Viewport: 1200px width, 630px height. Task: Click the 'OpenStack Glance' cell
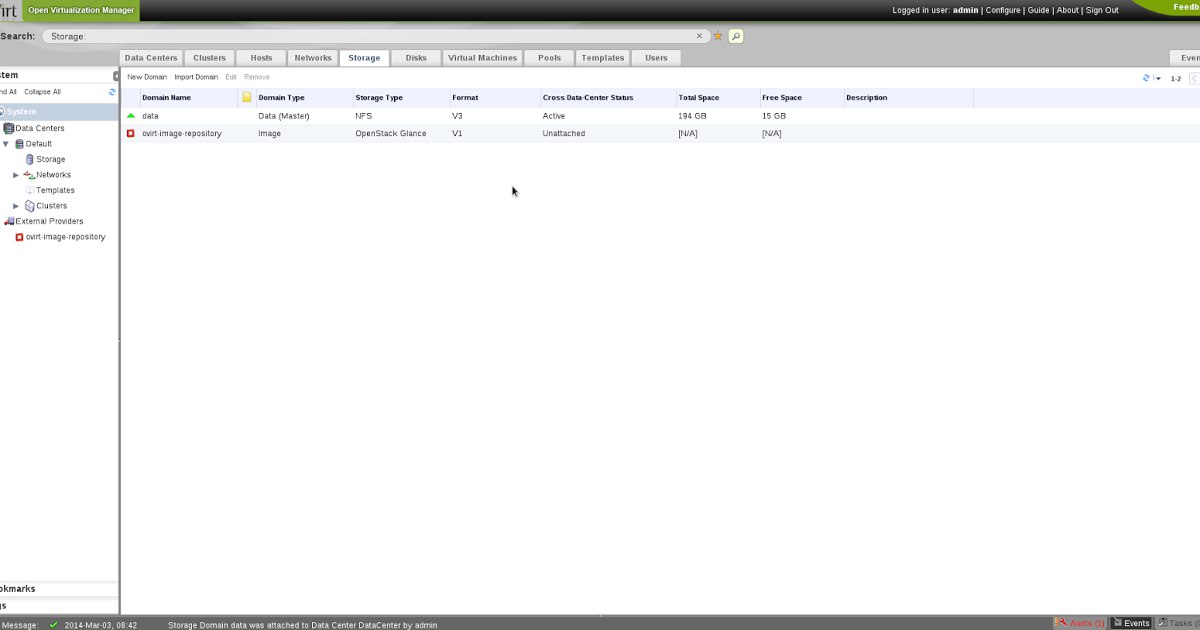coord(391,133)
